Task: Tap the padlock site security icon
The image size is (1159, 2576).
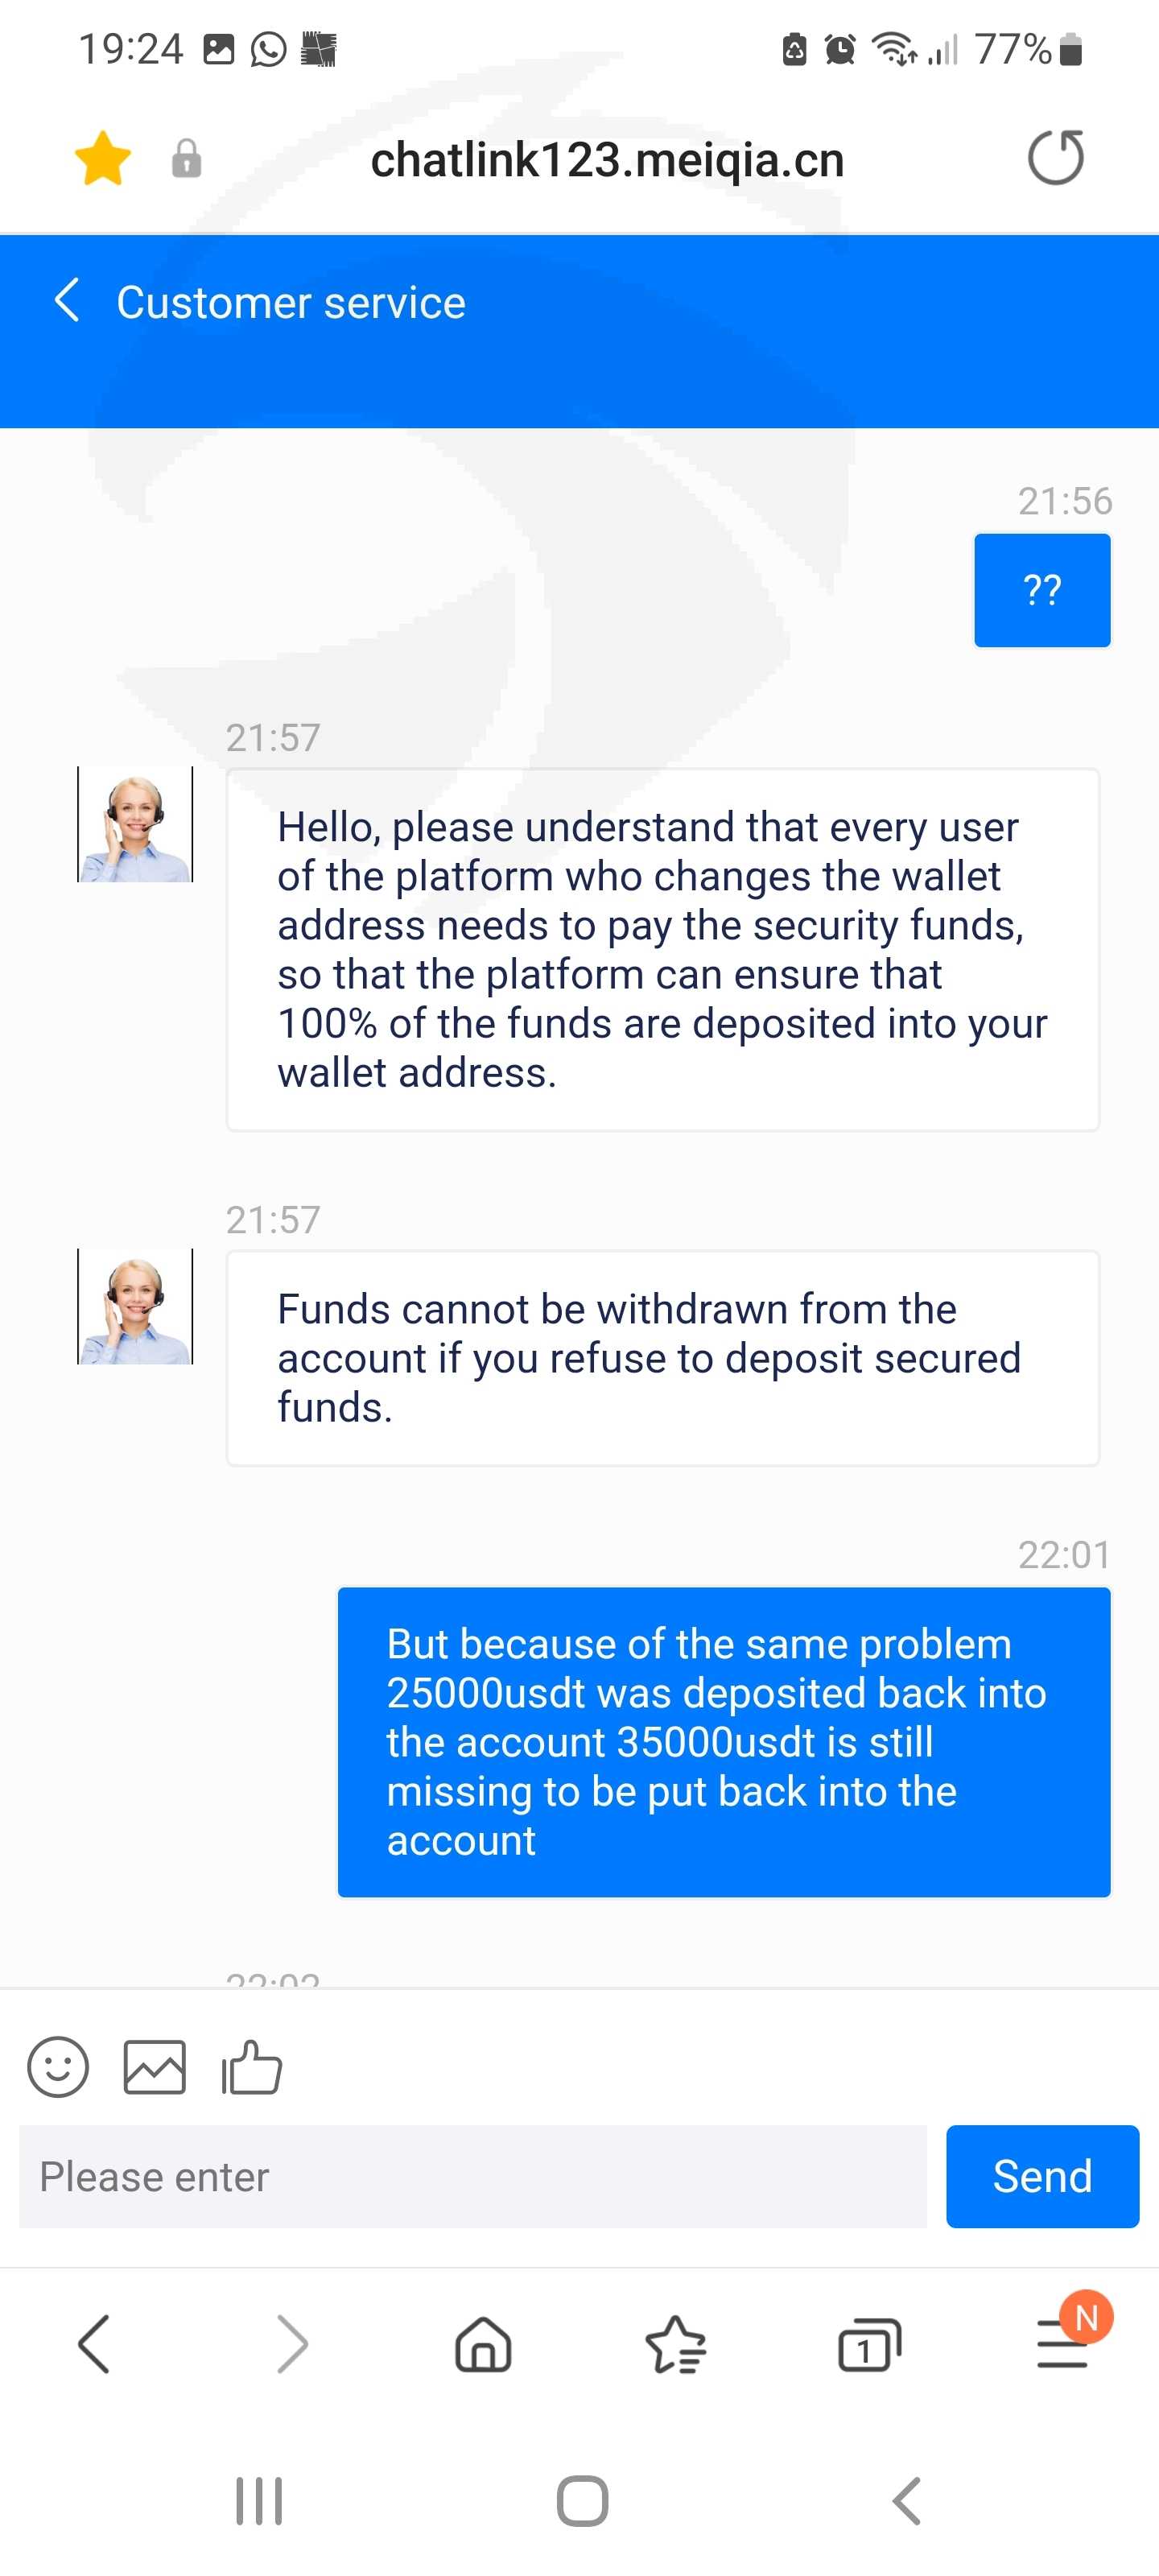Action: (187, 159)
